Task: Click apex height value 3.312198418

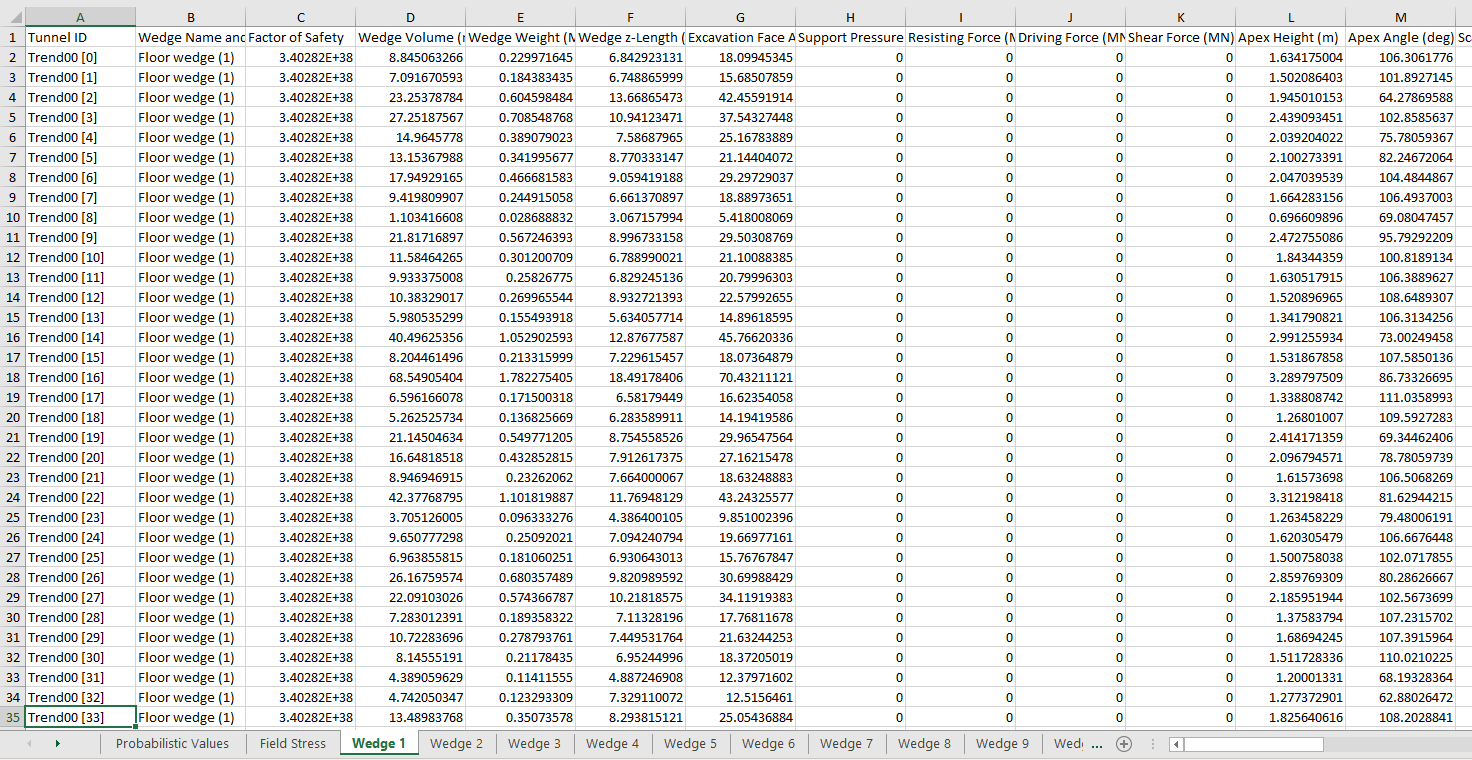Action: pos(1290,497)
